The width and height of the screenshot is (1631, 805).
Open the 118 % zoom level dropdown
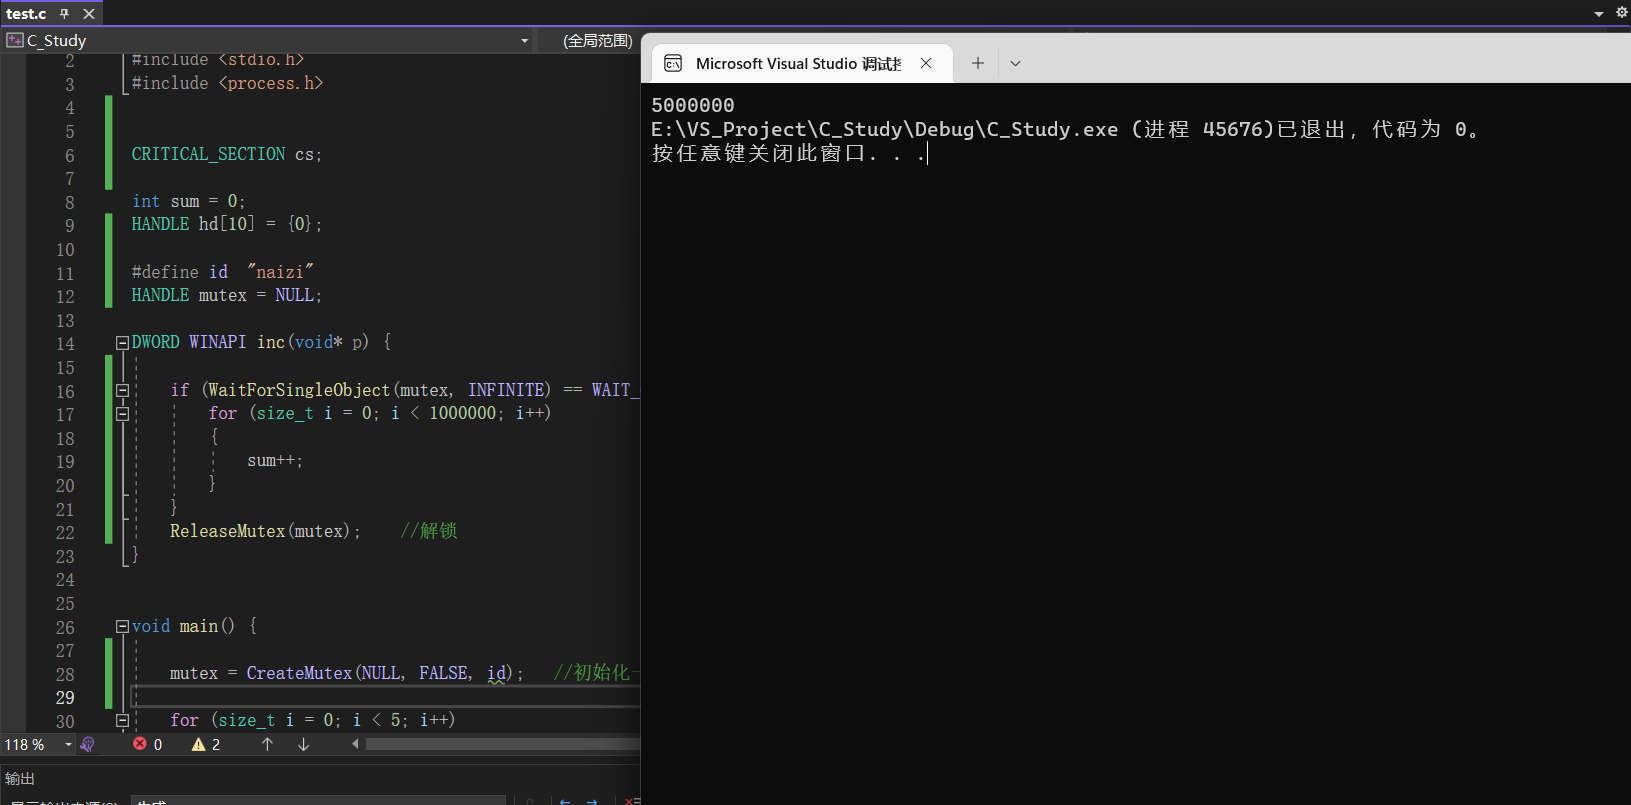point(68,744)
